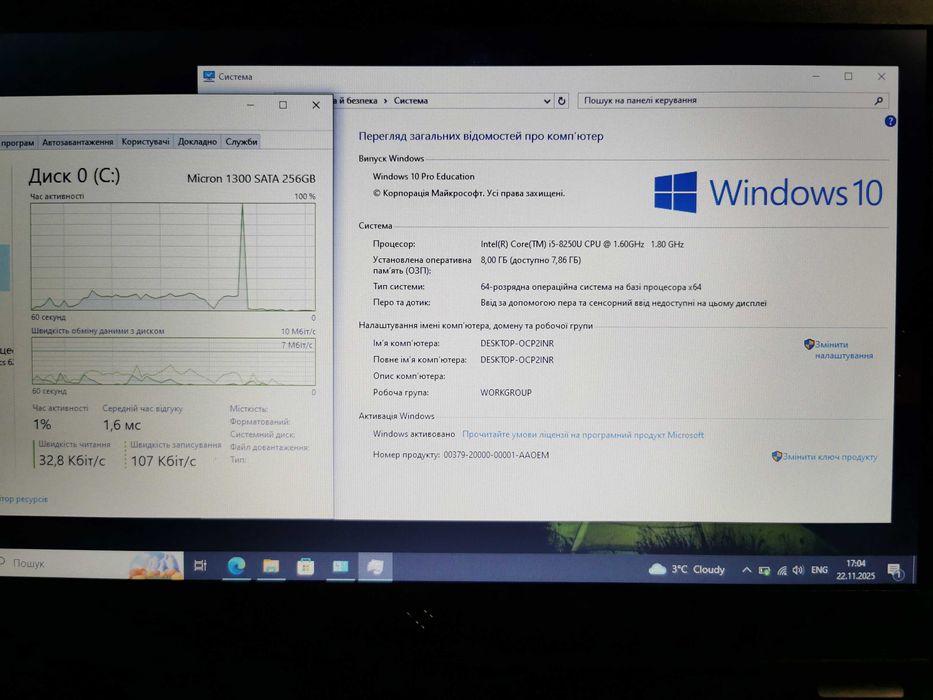
Task: Click the Система window title icon
Action: [x=209, y=76]
